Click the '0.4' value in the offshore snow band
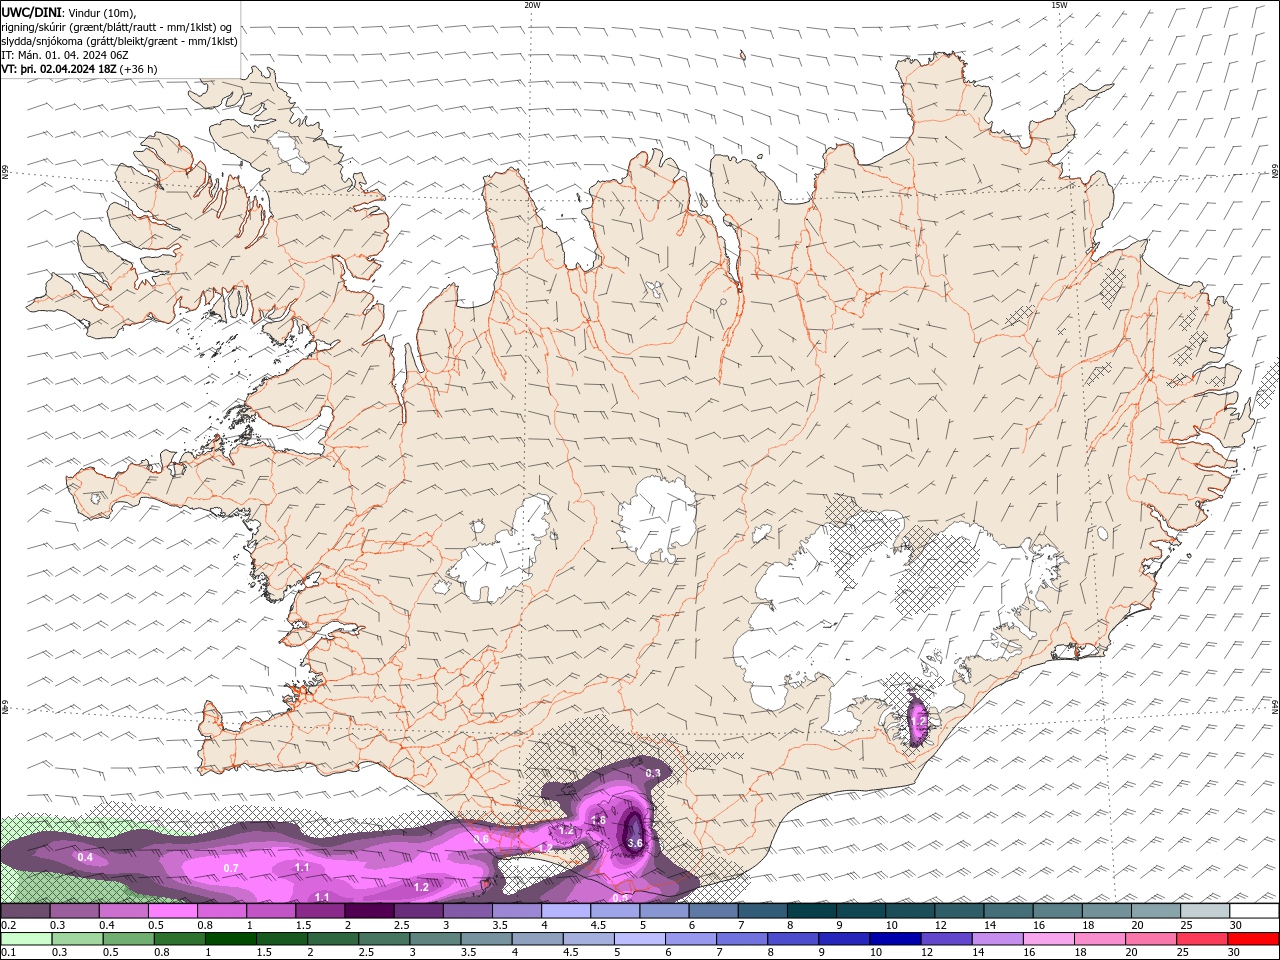Image resolution: width=1280 pixels, height=960 pixels. [x=85, y=858]
